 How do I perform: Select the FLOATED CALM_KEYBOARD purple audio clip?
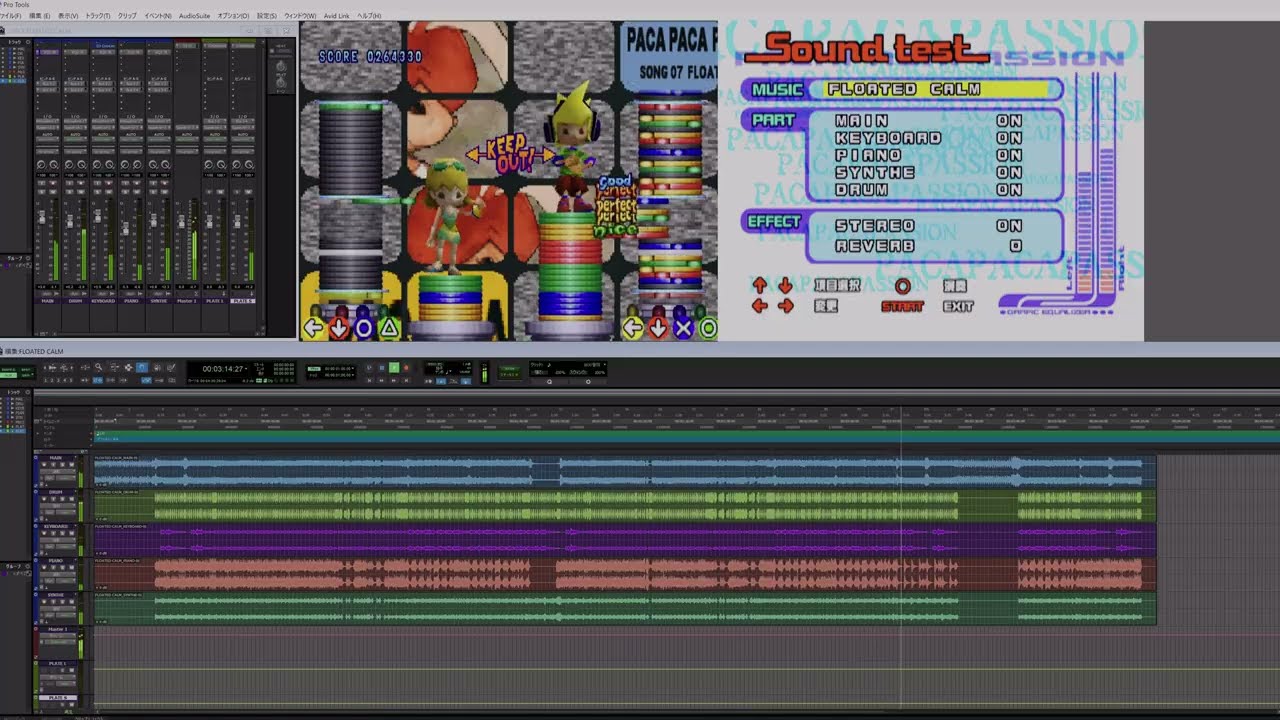pyautogui.click(x=625, y=539)
